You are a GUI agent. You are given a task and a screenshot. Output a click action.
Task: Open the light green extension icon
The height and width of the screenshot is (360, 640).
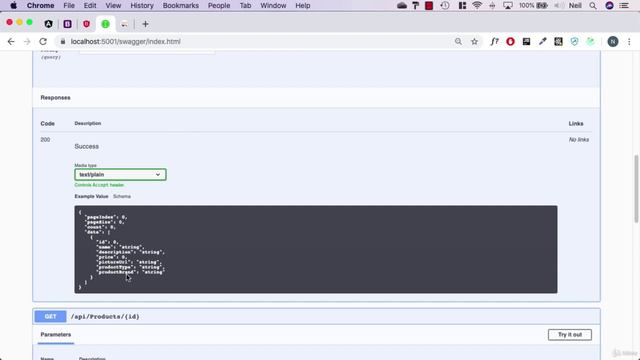click(x=590, y=42)
